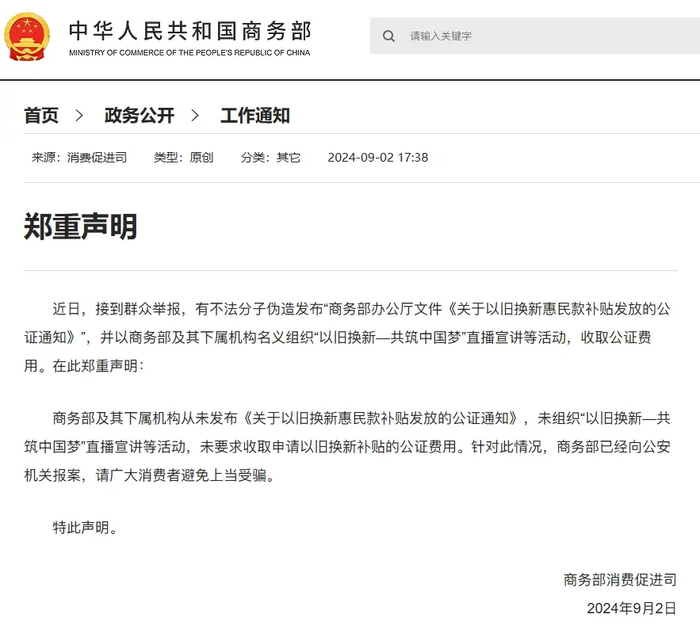Click the 特此声明 closing line

[85, 527]
